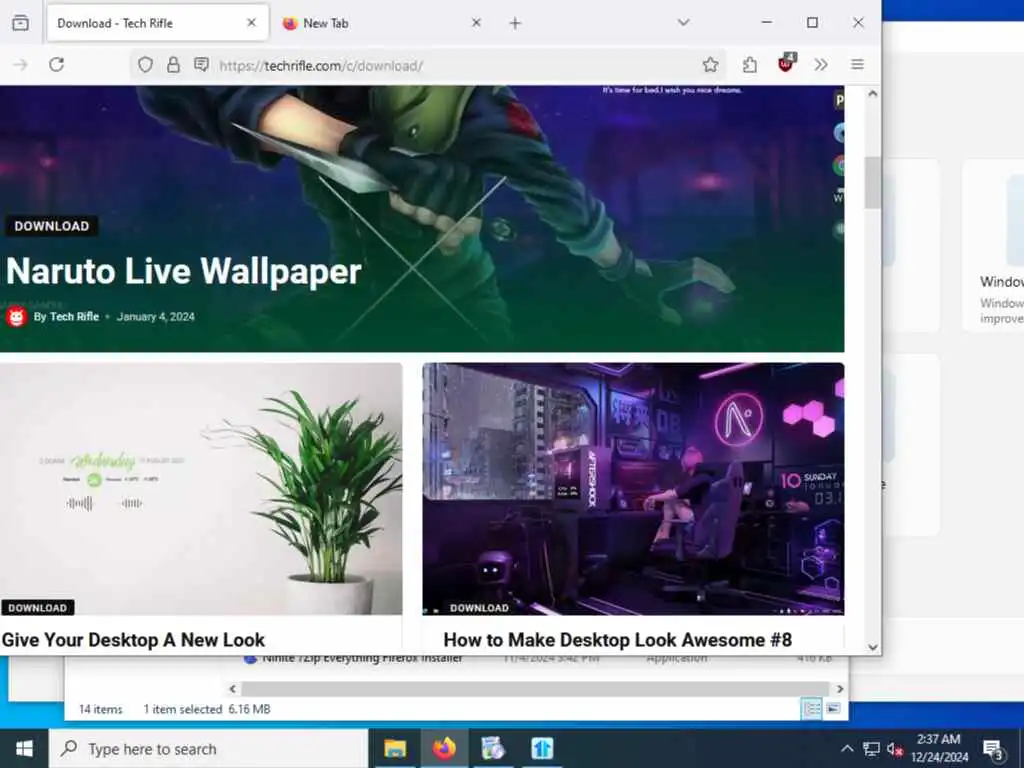List all tabs dropdown arrow
The image size is (1024, 768).
(684, 23)
